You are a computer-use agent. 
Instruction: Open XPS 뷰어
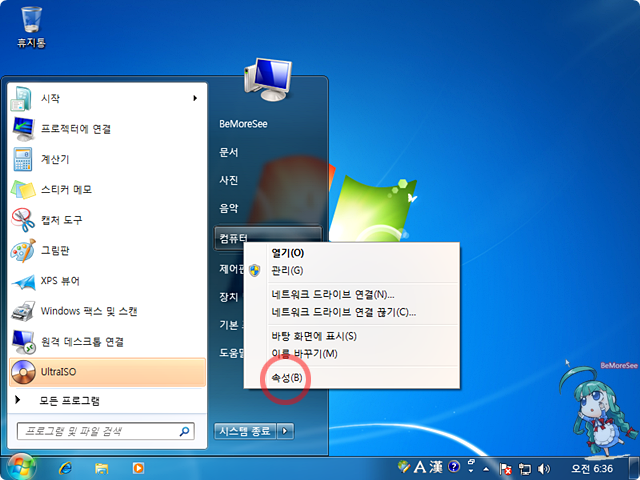pos(60,281)
